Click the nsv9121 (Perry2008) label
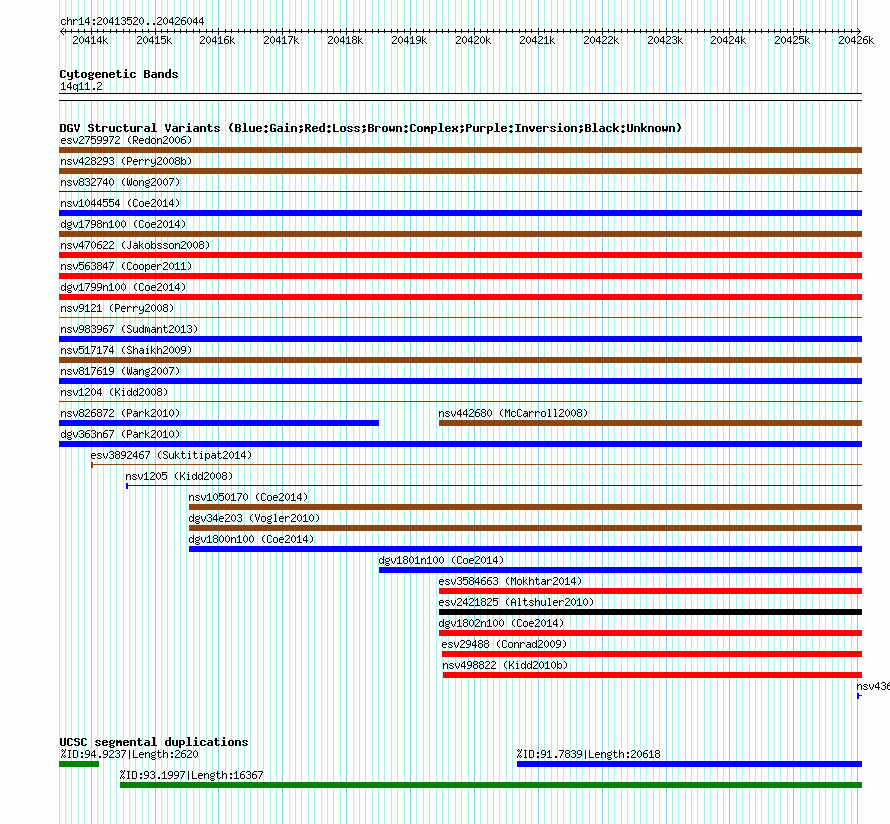 pyautogui.click(x=117, y=308)
